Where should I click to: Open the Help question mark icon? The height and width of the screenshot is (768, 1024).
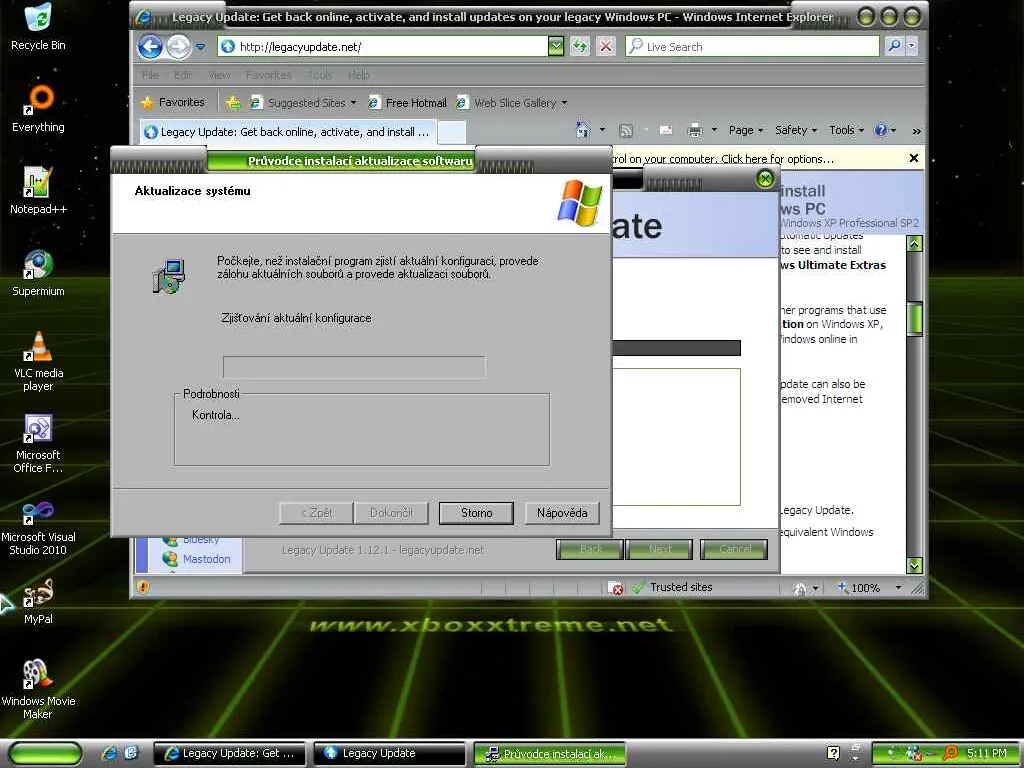point(880,130)
